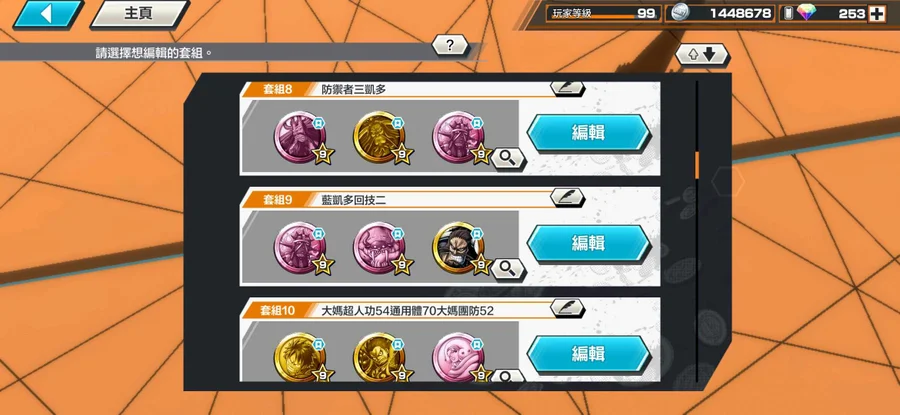Select the Kaido portrait medal in 套組9
This screenshot has width=900, height=415.
pos(459,248)
